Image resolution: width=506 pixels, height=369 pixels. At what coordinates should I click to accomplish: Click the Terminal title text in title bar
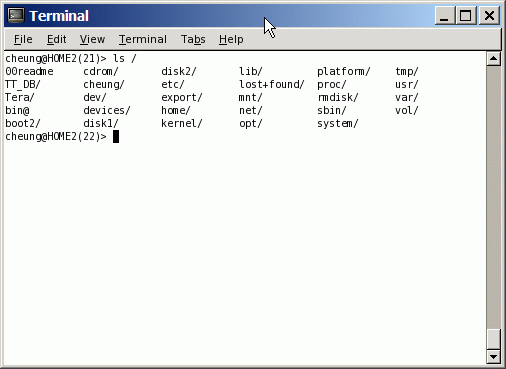(59, 16)
